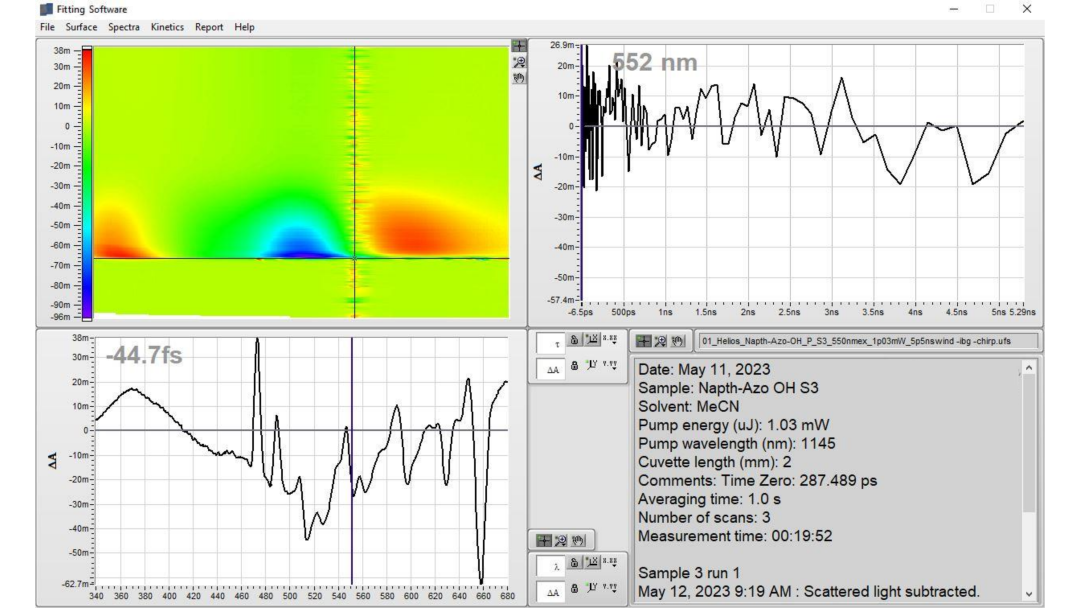The image size is (1080, 608).
Task: Click the -96m bottom label of the color scale
Action: pyautogui.click(x=62, y=317)
